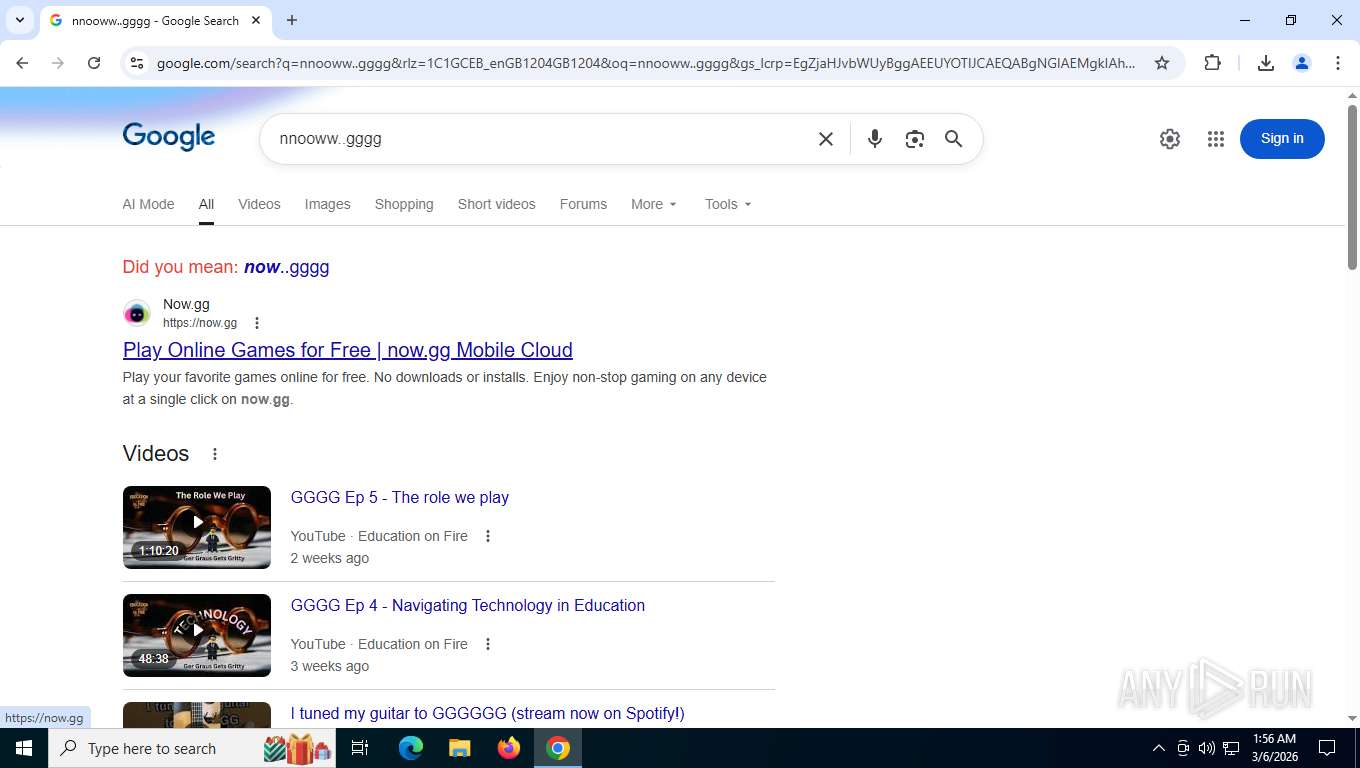
Task: Open volume control in system tray
Action: pyautogui.click(x=1207, y=748)
